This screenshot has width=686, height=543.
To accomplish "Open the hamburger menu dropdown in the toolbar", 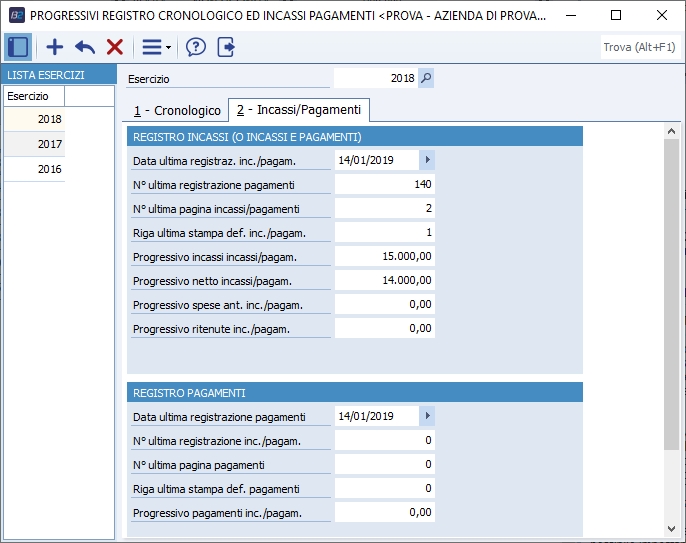I will click(x=155, y=47).
